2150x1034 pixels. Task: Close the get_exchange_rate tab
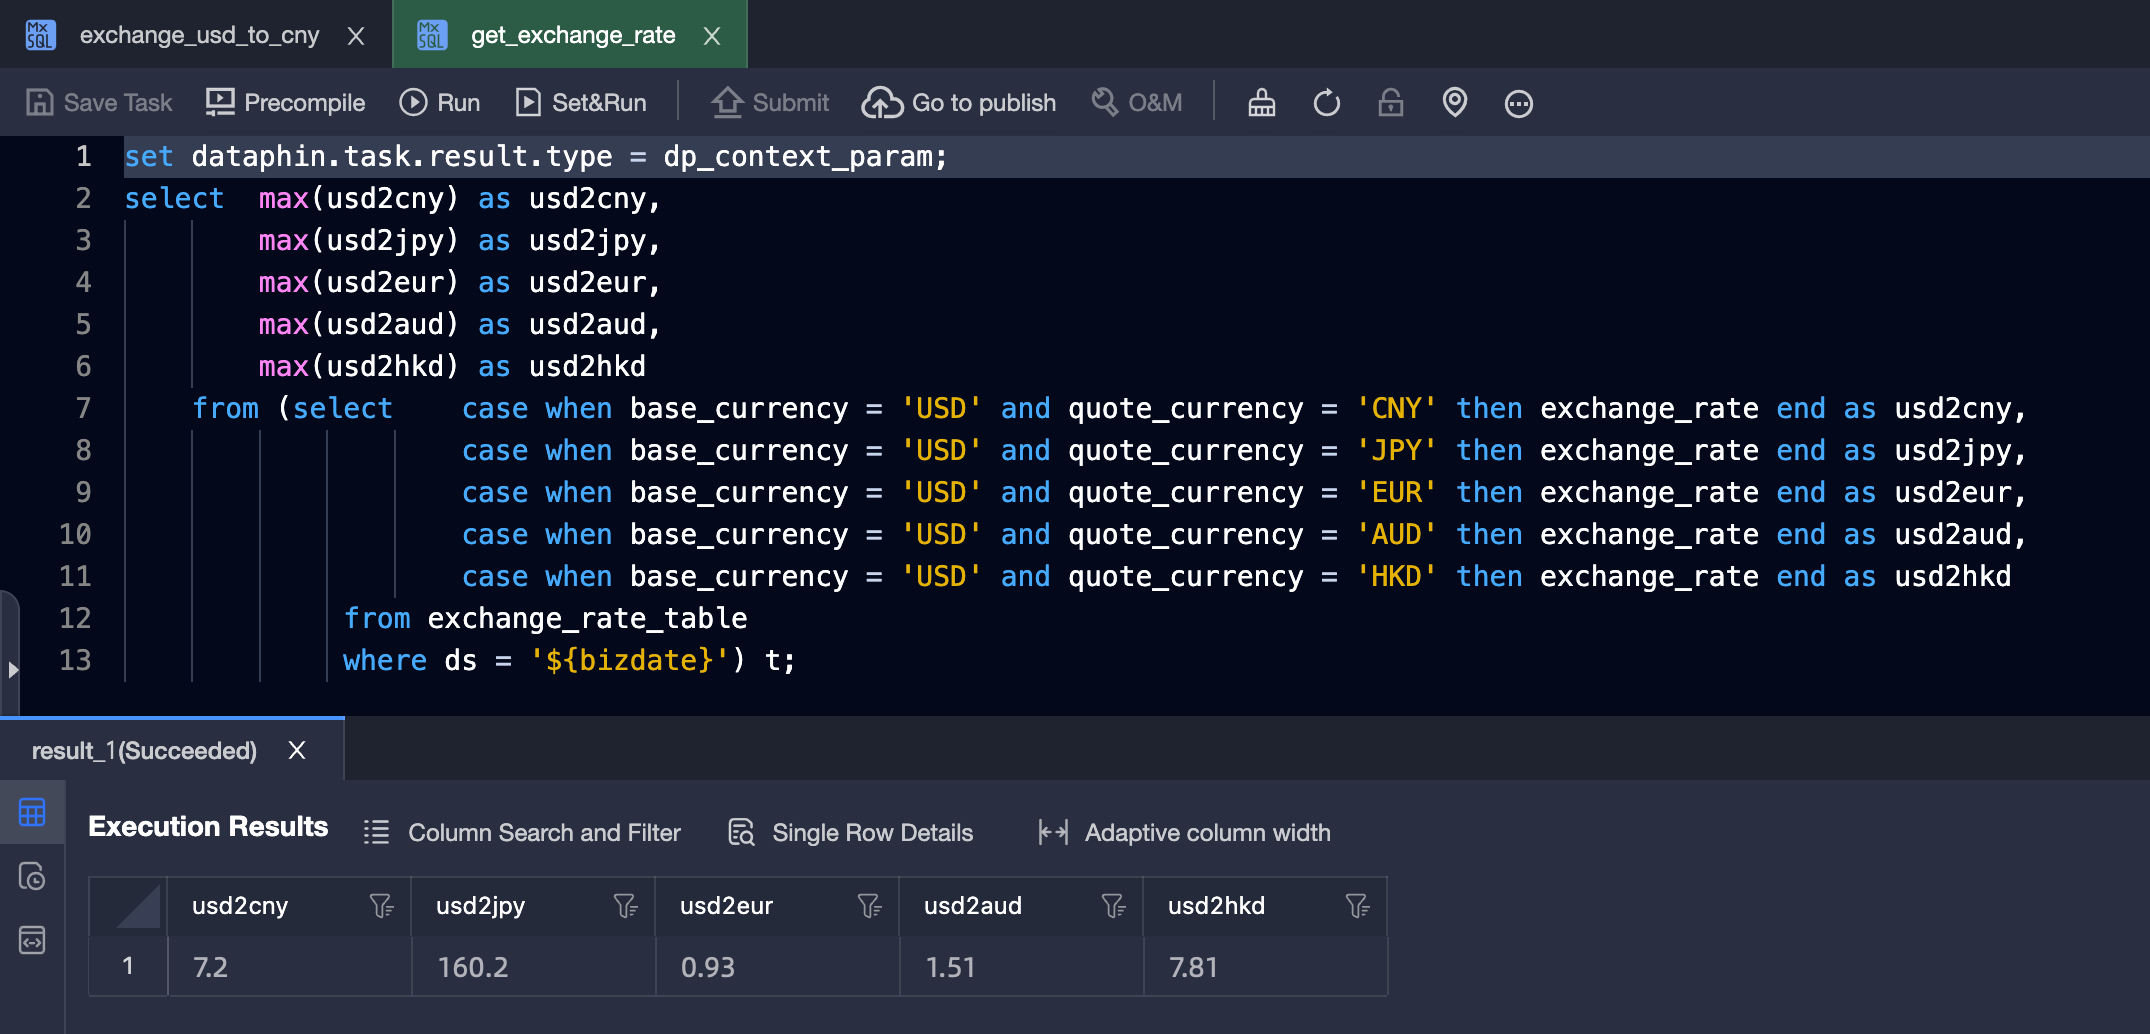(712, 36)
